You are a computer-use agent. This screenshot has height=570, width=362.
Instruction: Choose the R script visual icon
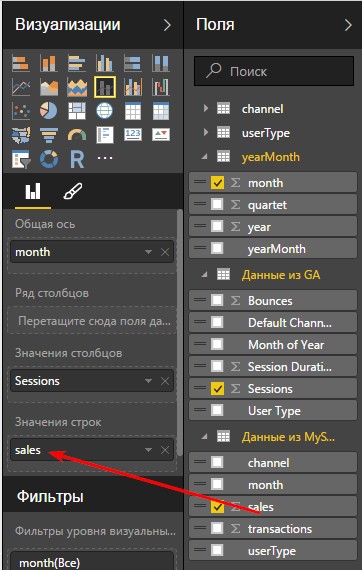(77, 159)
